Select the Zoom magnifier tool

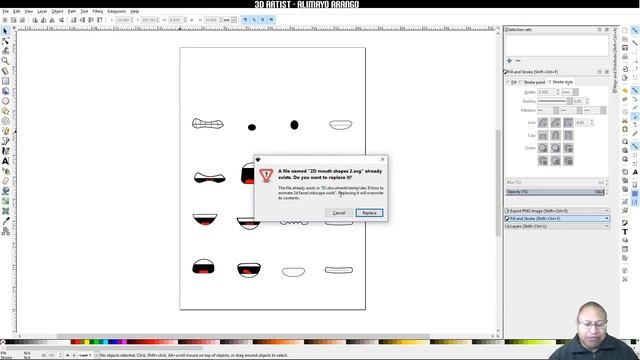(5, 61)
